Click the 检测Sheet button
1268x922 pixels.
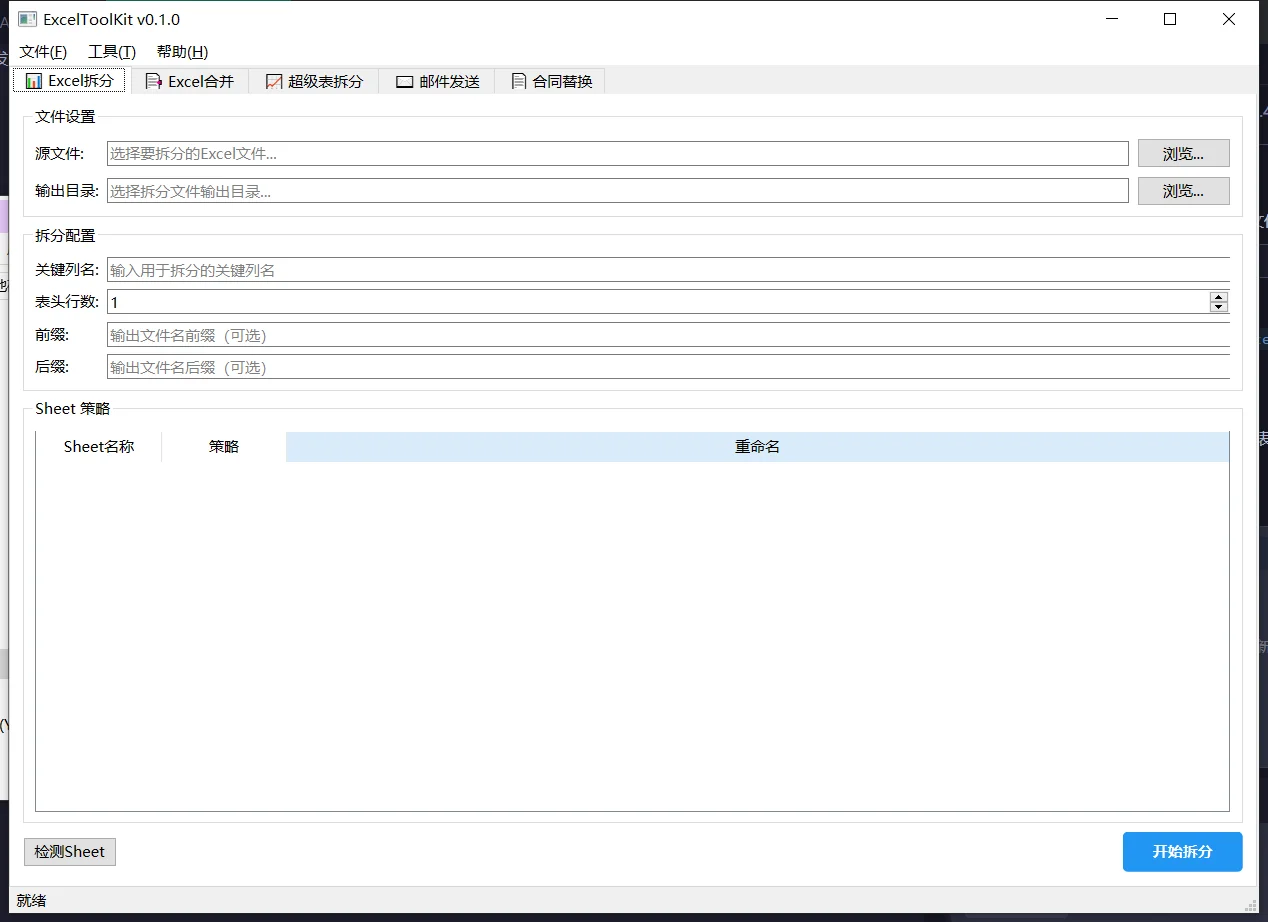point(70,852)
